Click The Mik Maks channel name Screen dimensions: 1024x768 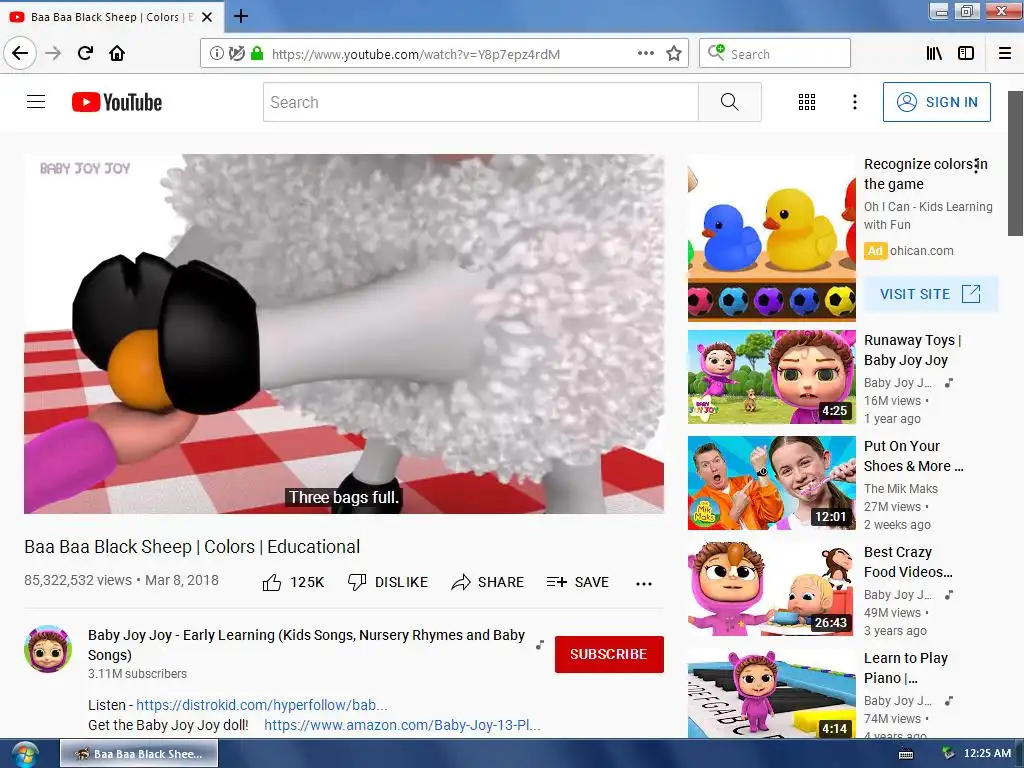click(x=901, y=488)
